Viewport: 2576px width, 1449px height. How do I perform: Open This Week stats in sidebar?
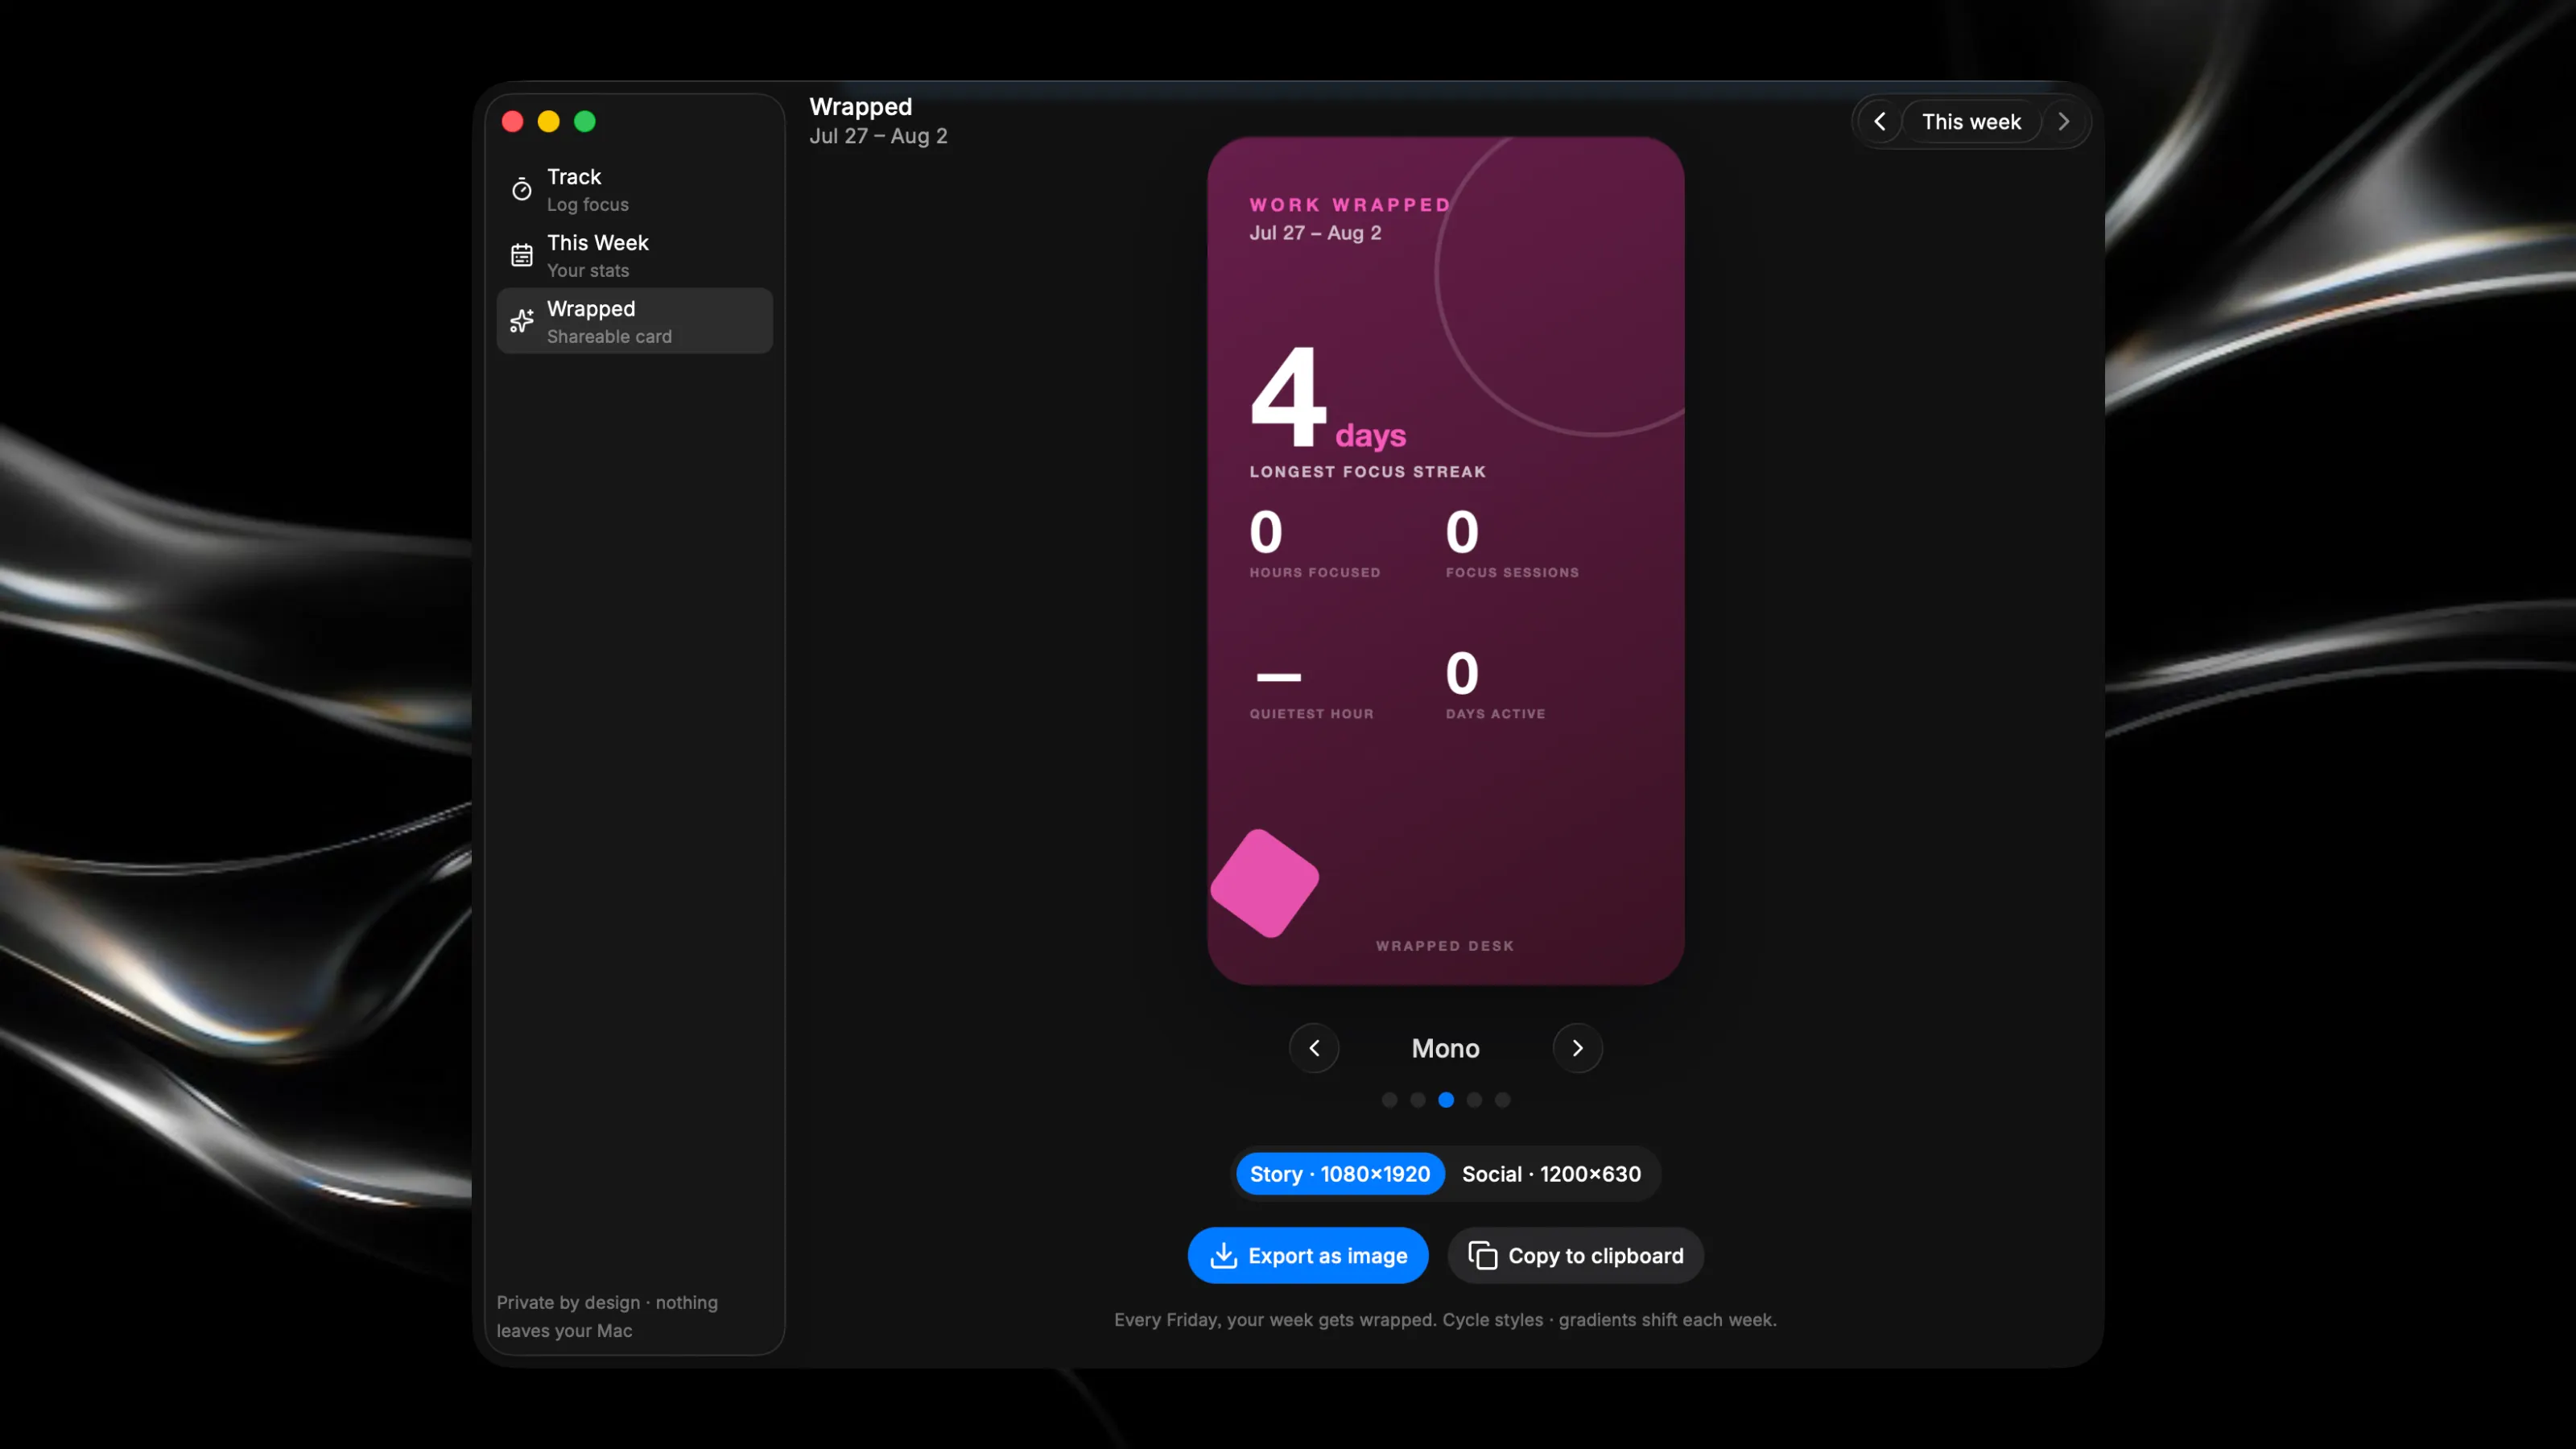click(x=634, y=255)
